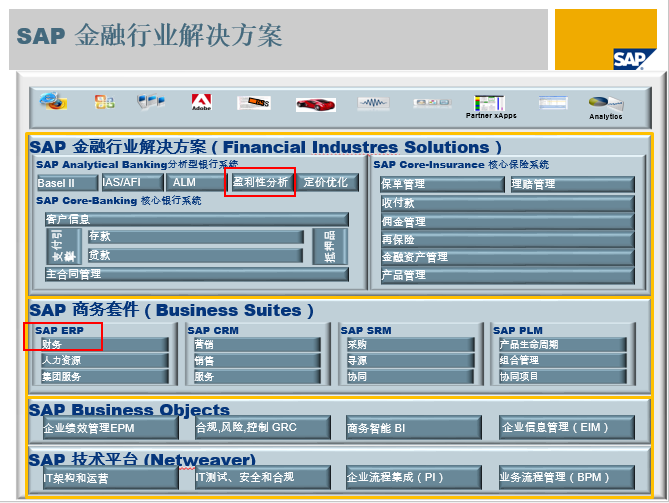This screenshot has width=669, height=503.
Task: Click the 存款 bar
Action: click(x=196, y=236)
